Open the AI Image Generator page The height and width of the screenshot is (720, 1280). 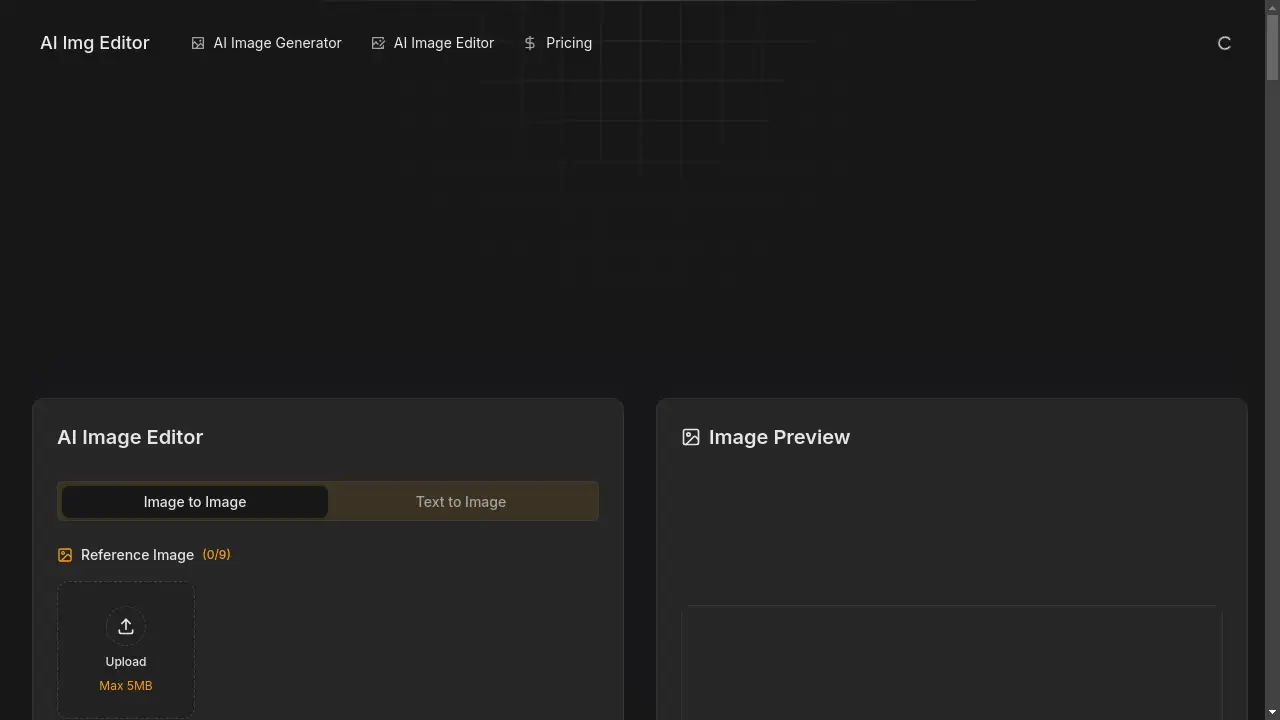pos(277,43)
